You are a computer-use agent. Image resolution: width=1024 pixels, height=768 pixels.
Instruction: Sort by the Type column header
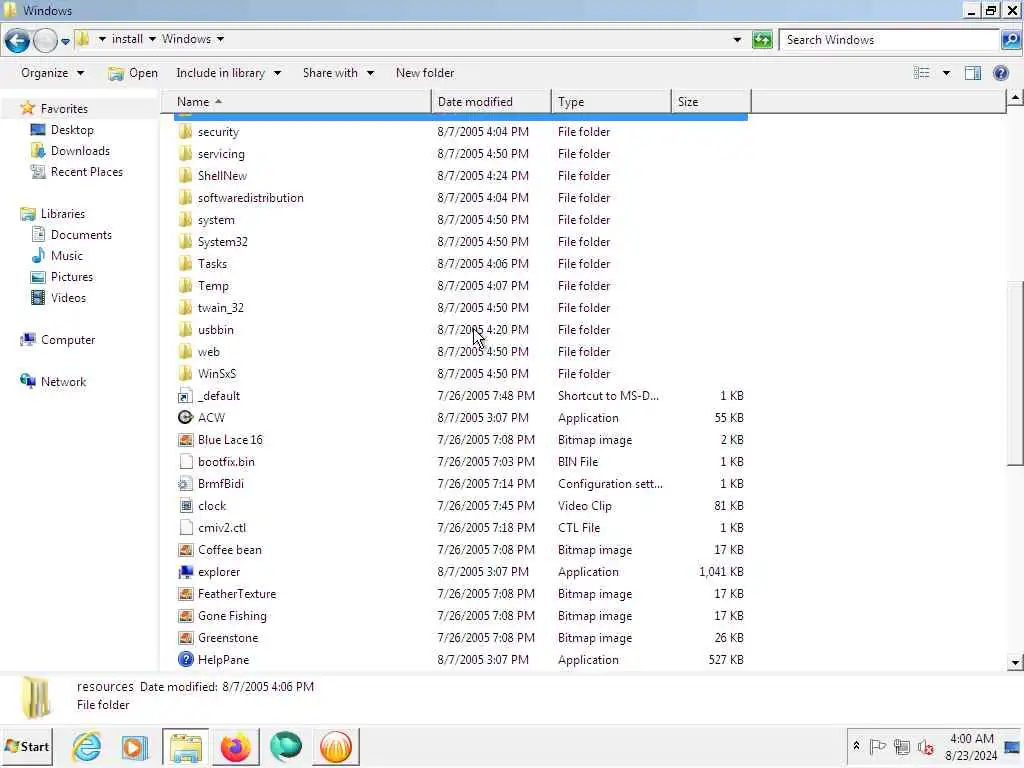(x=611, y=102)
